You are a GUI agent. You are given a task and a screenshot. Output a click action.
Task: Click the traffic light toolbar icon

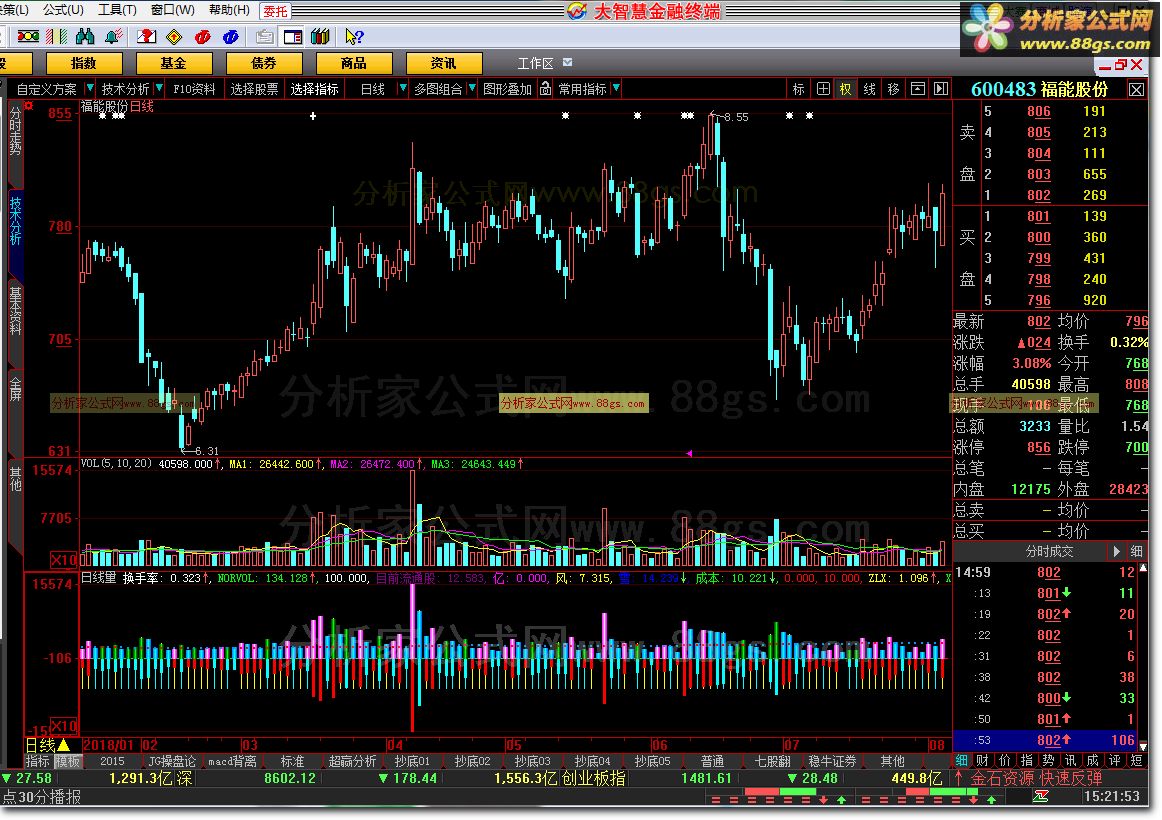(x=28, y=36)
